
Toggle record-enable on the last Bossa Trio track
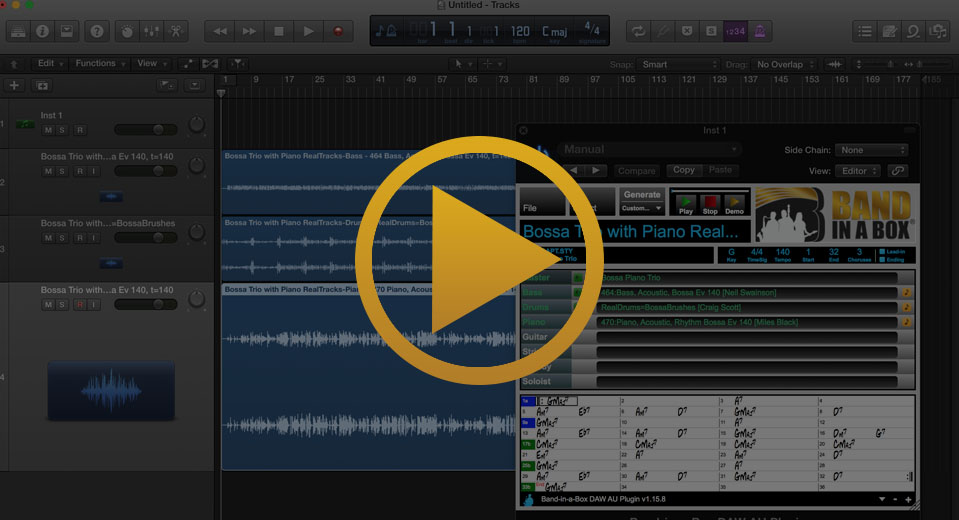tap(80, 305)
